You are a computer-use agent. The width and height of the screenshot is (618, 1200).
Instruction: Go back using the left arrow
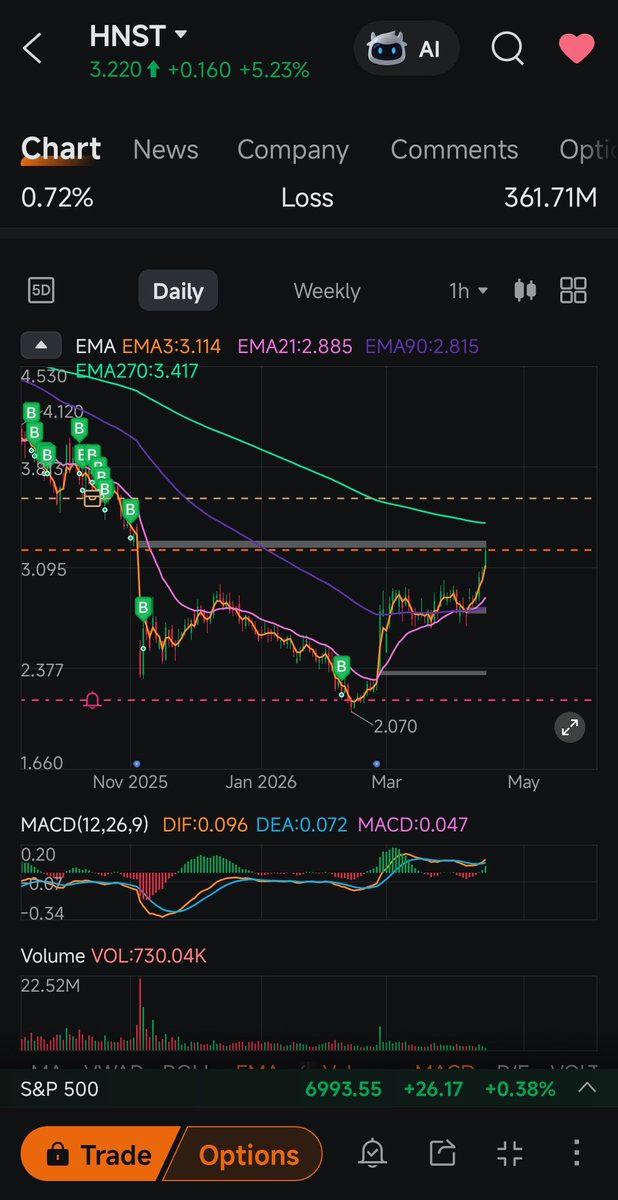click(x=32, y=48)
